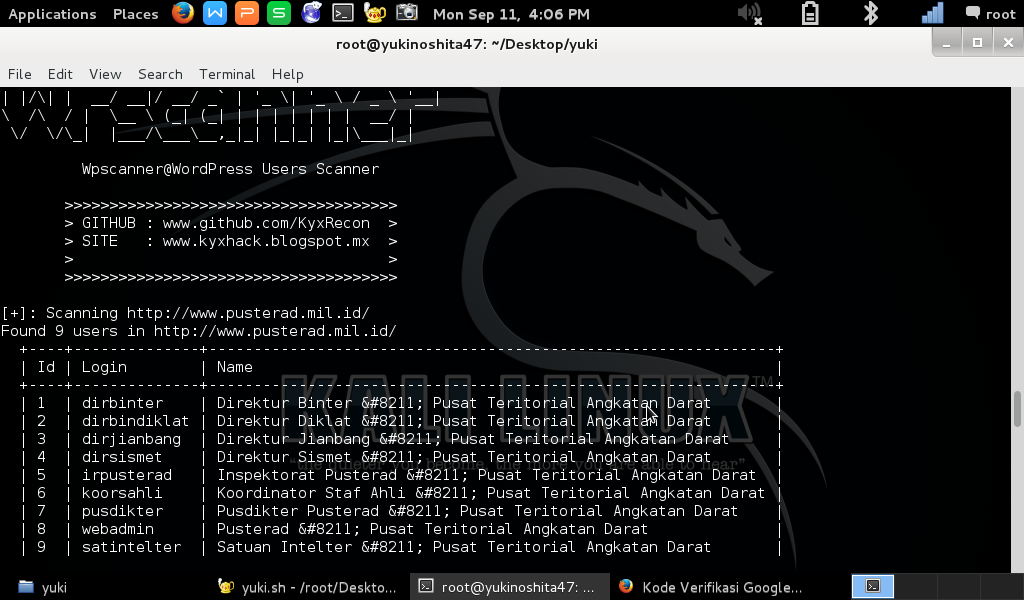Open the screenshot camera launcher icon
Viewport: 1024px width, 600px height.
click(x=407, y=13)
